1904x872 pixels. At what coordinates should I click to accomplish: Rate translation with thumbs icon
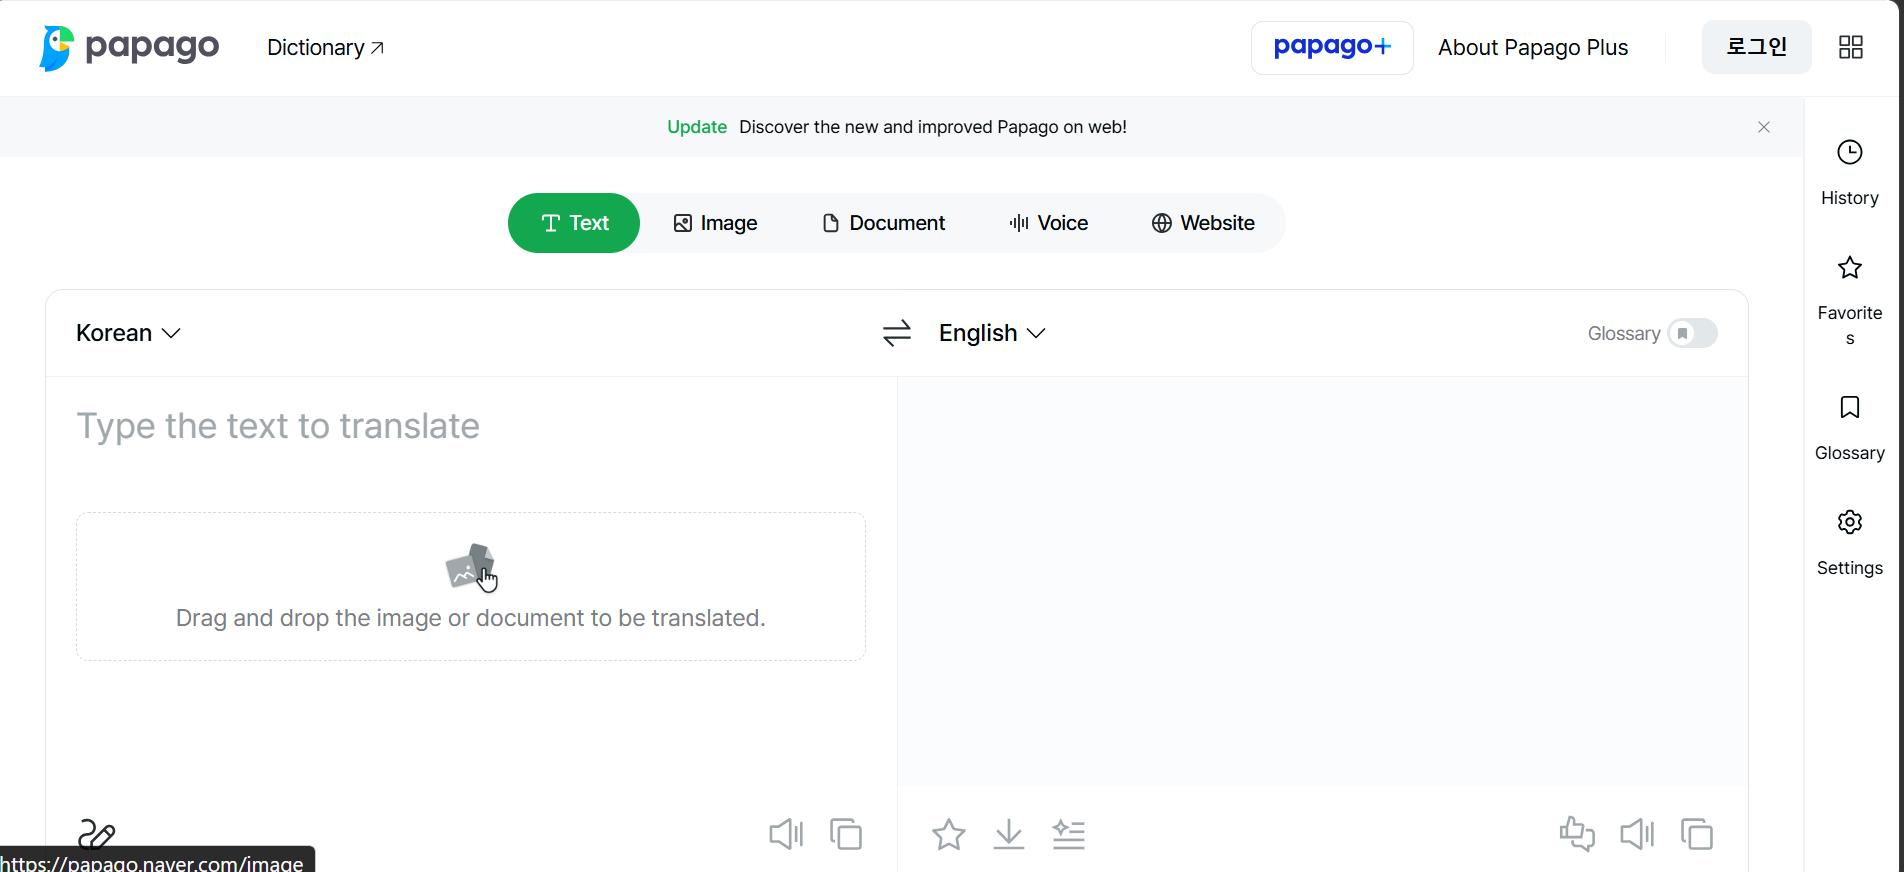point(1577,834)
